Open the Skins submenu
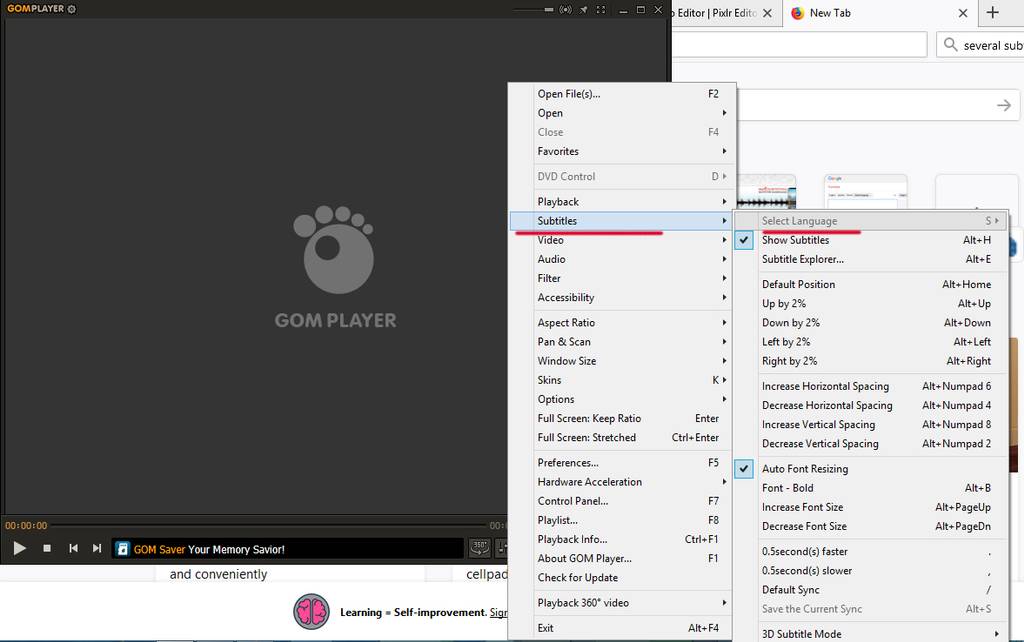This screenshot has height=642, width=1024. 622,379
